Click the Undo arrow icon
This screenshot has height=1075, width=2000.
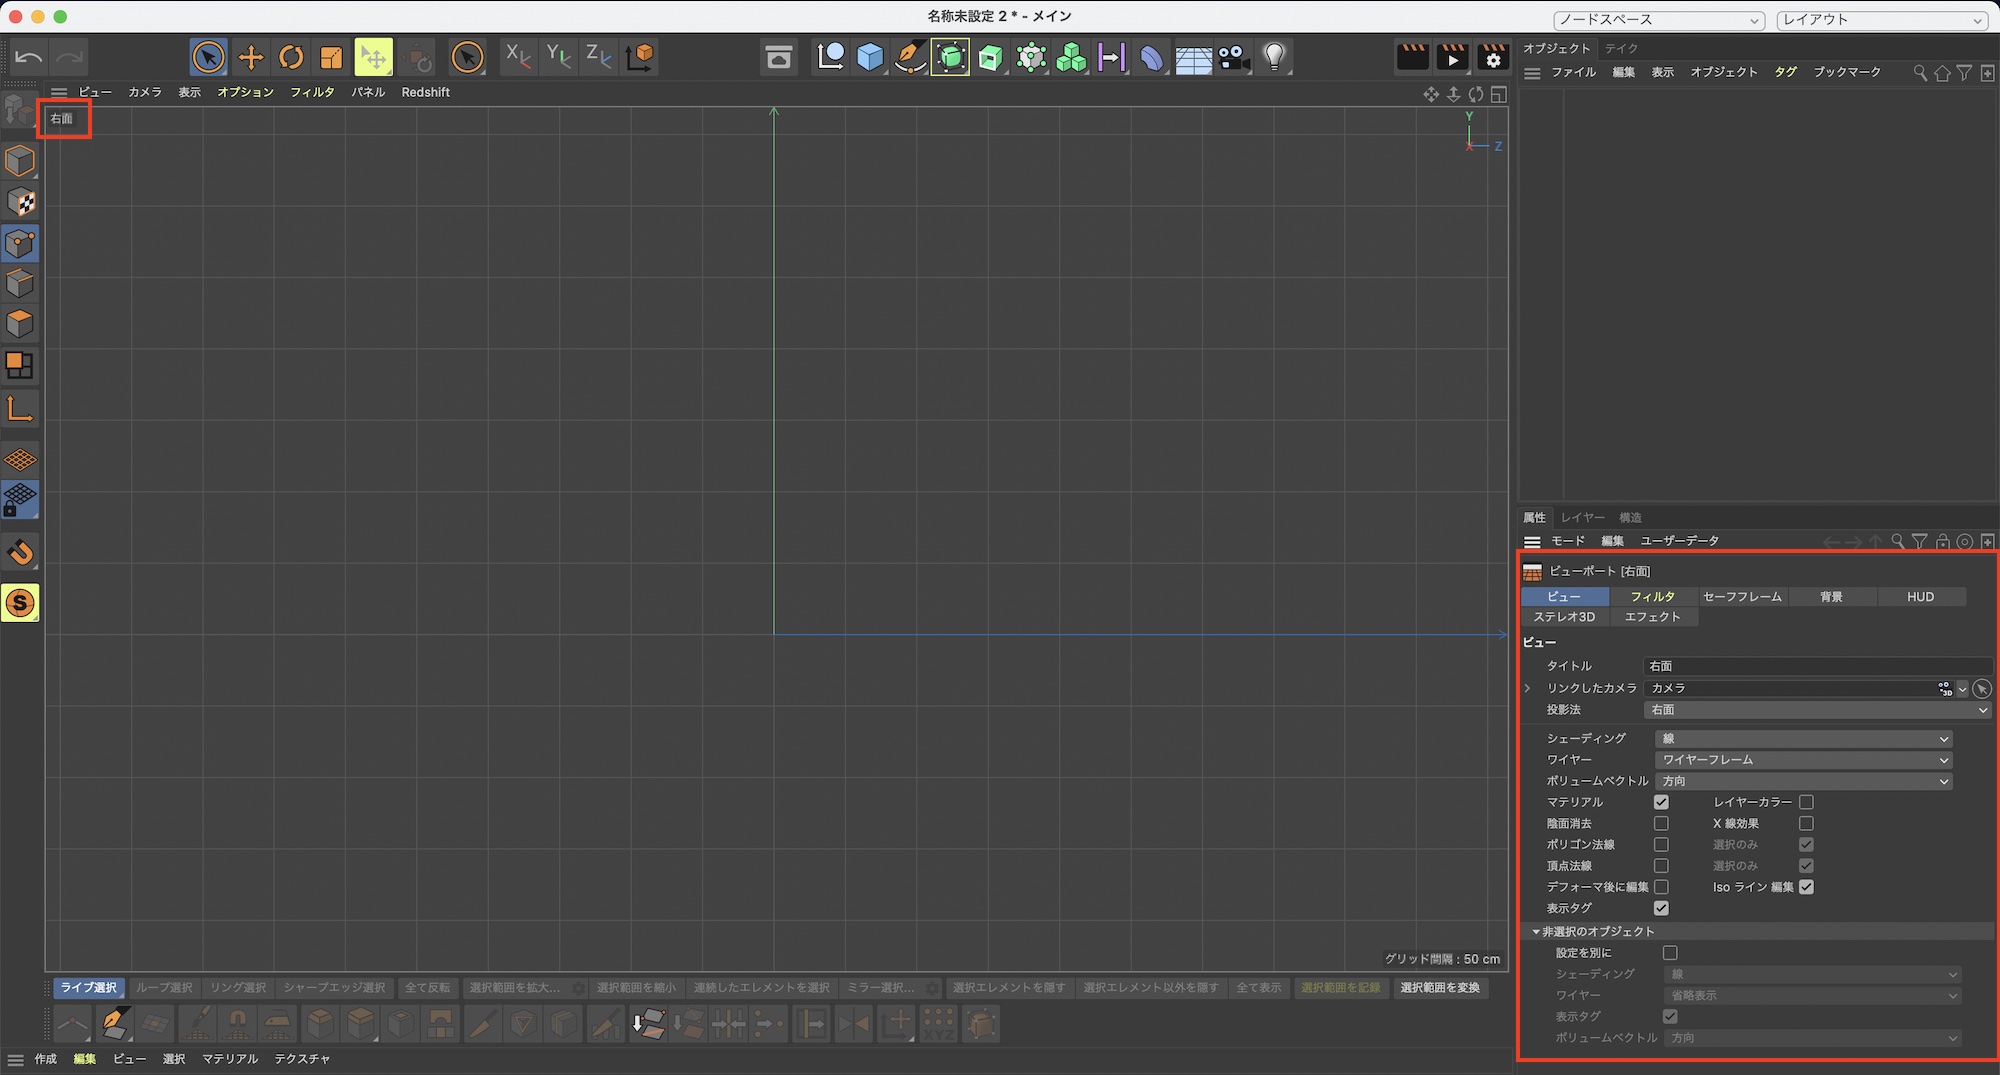29,57
